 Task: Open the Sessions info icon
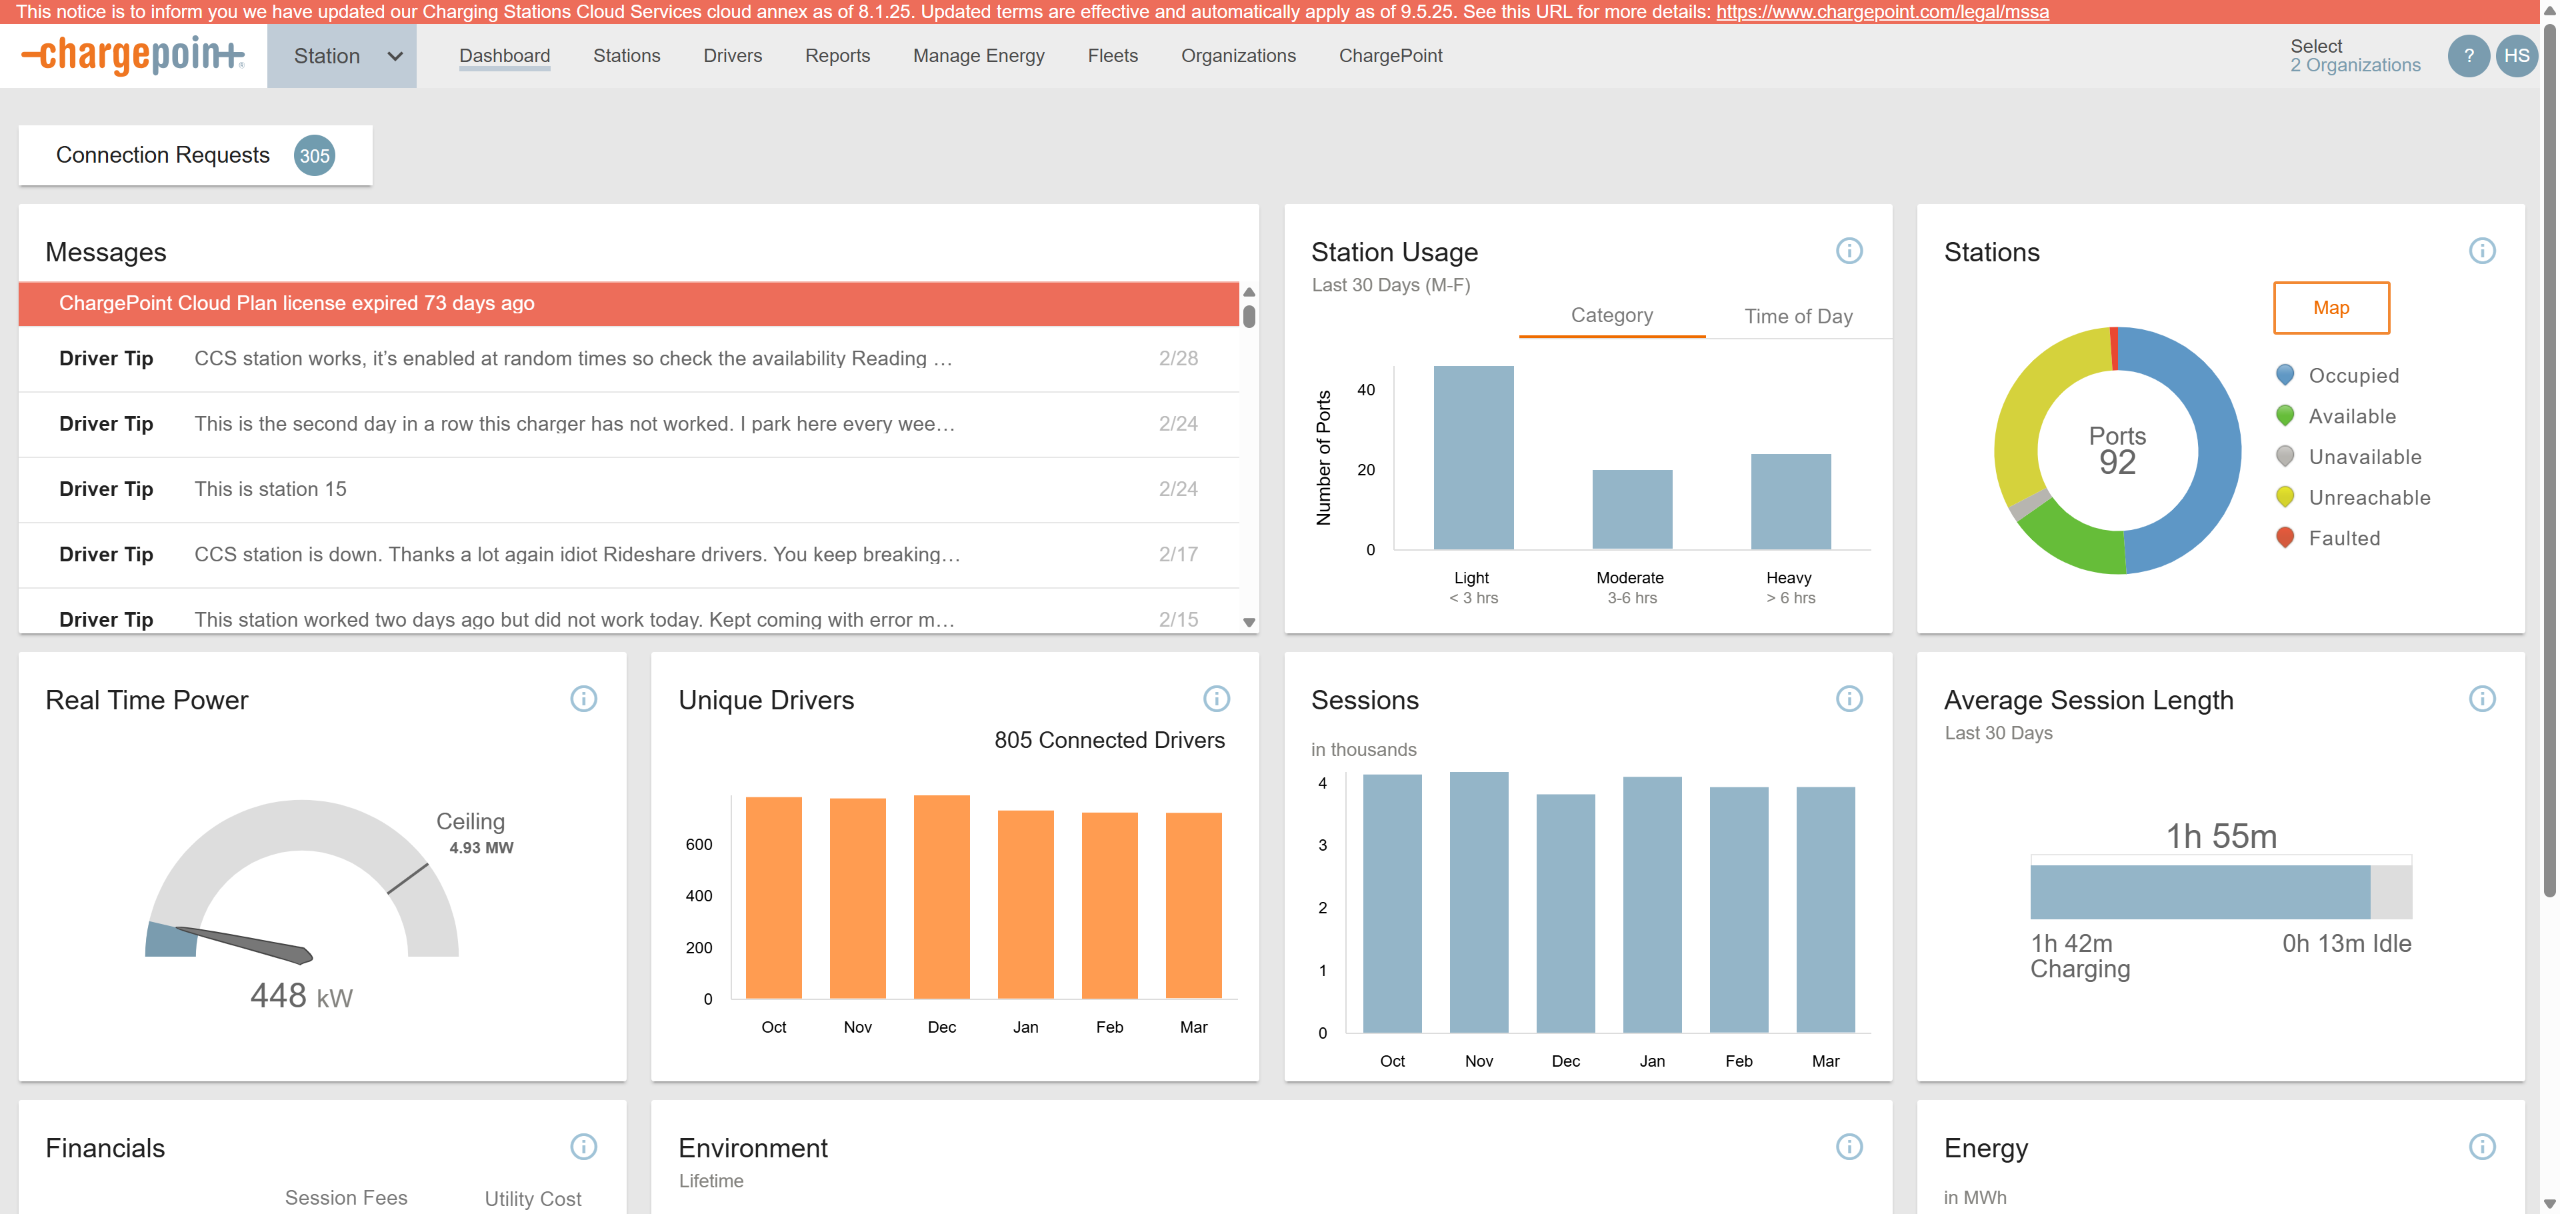coord(1849,699)
